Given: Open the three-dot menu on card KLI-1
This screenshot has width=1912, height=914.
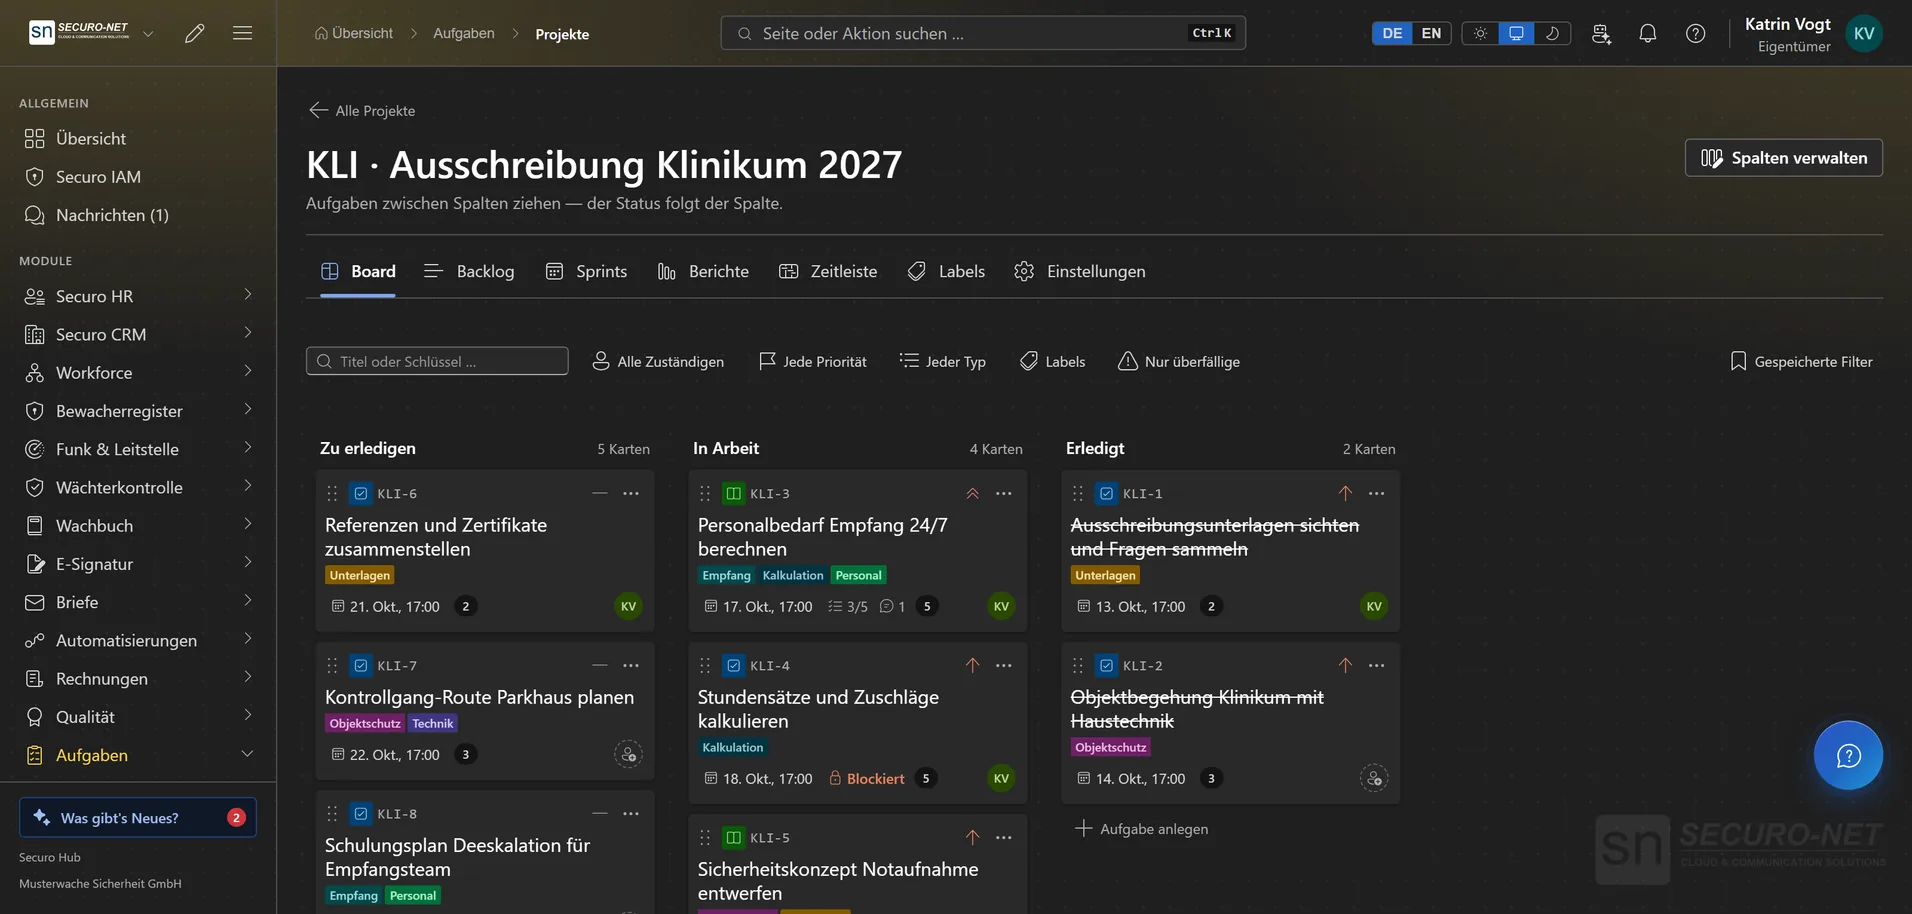Looking at the screenshot, I should pos(1377,493).
